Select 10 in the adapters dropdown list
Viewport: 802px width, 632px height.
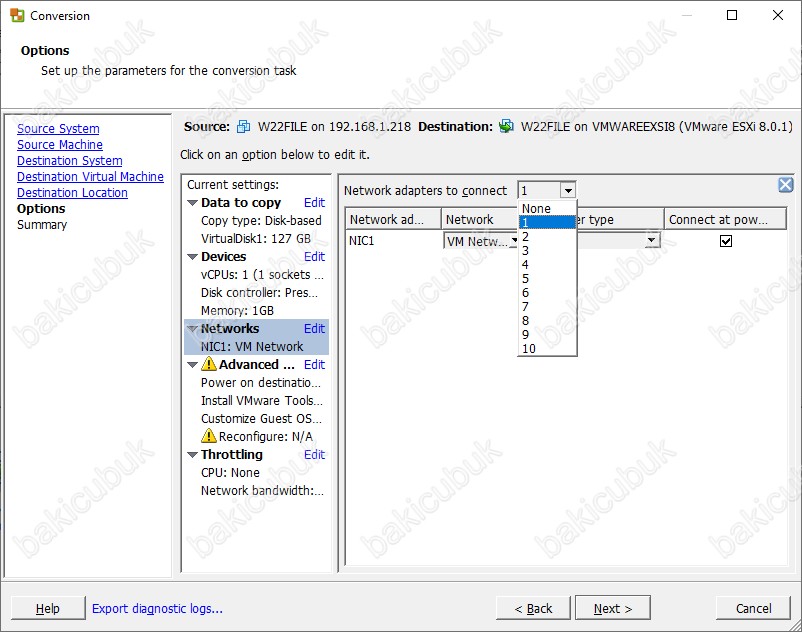547,348
